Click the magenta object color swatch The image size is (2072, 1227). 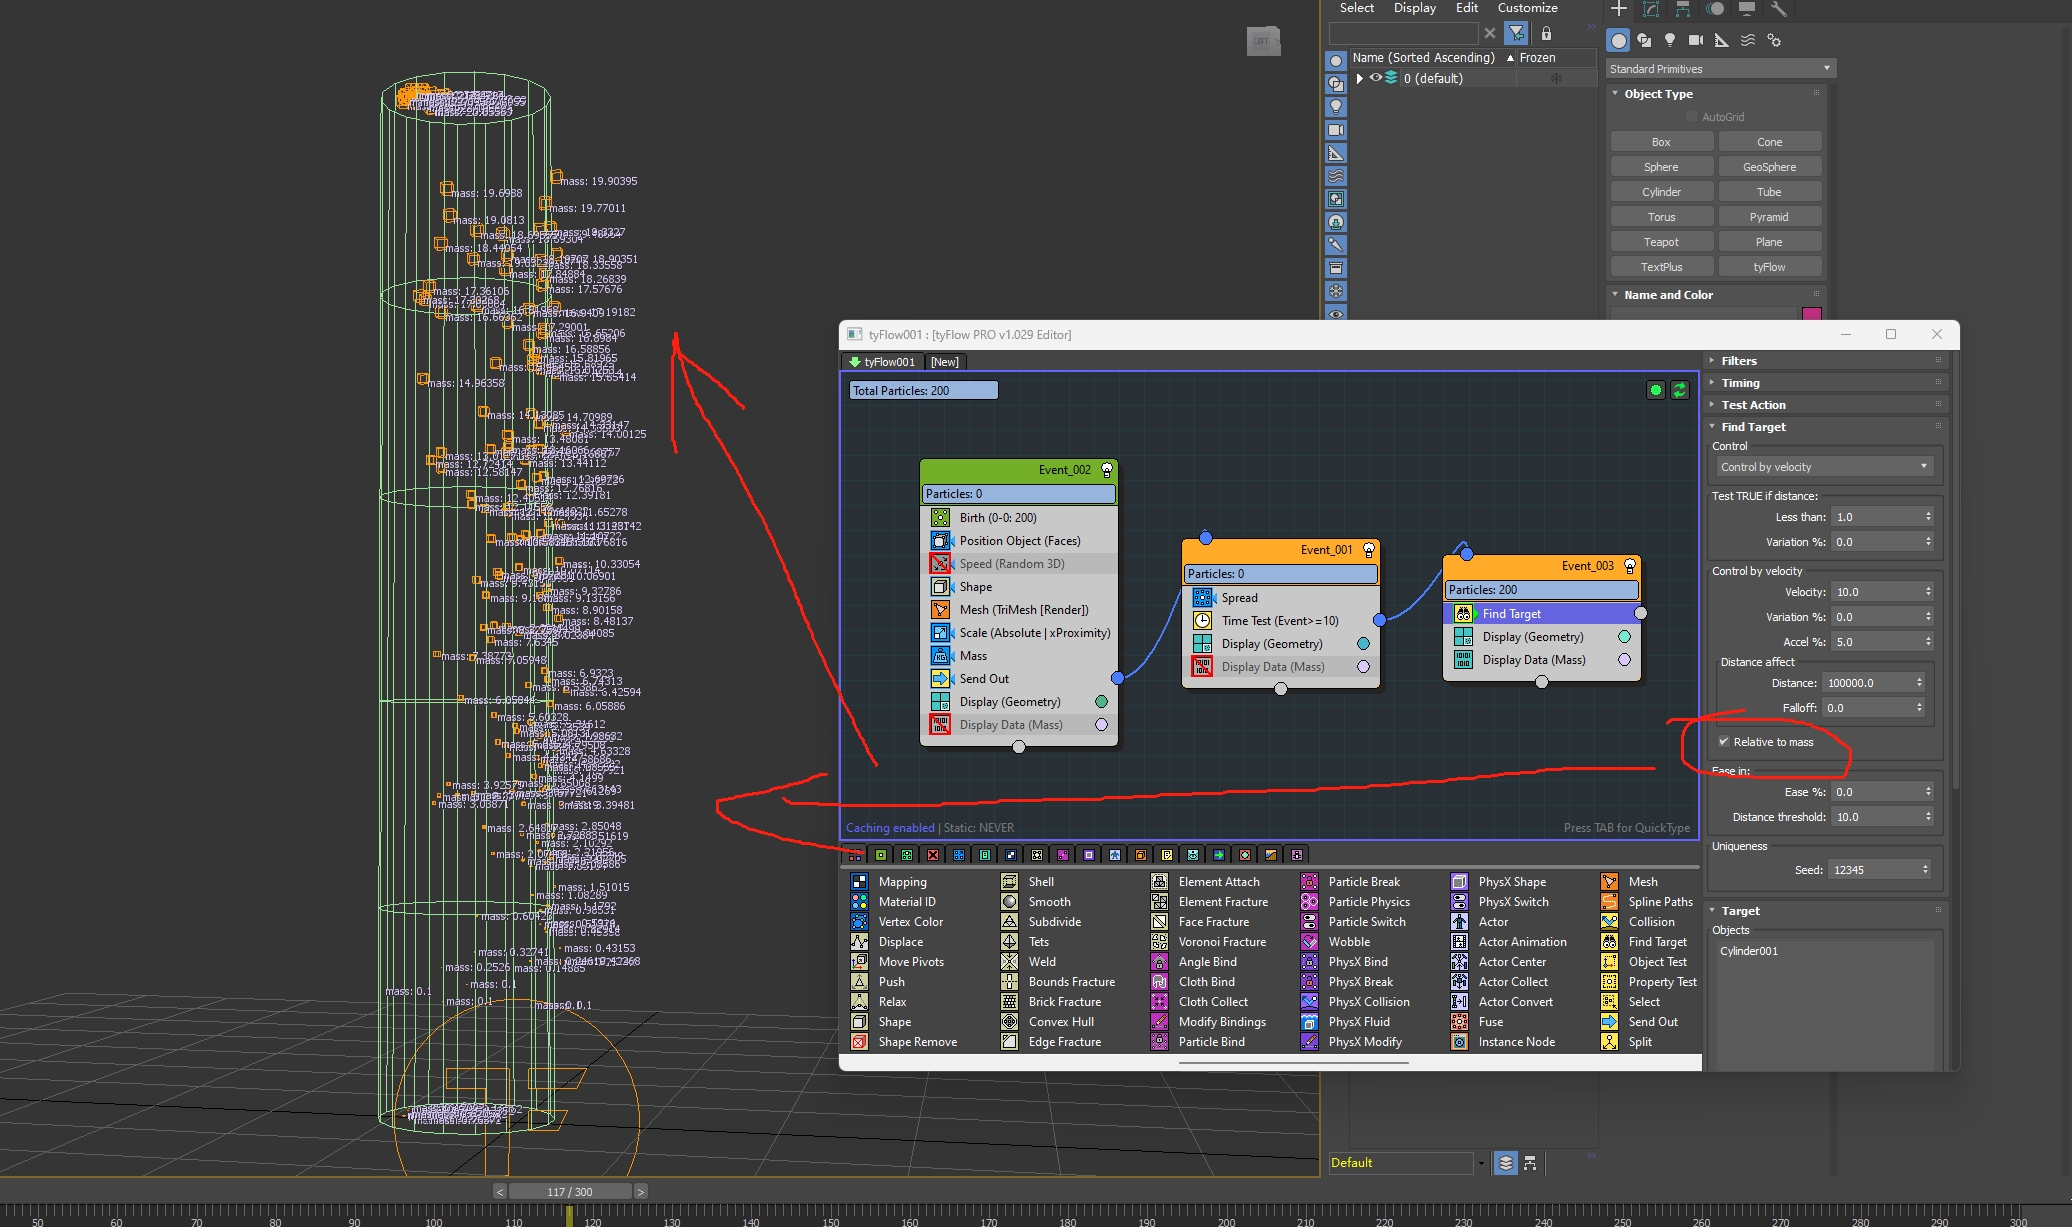click(x=1811, y=314)
